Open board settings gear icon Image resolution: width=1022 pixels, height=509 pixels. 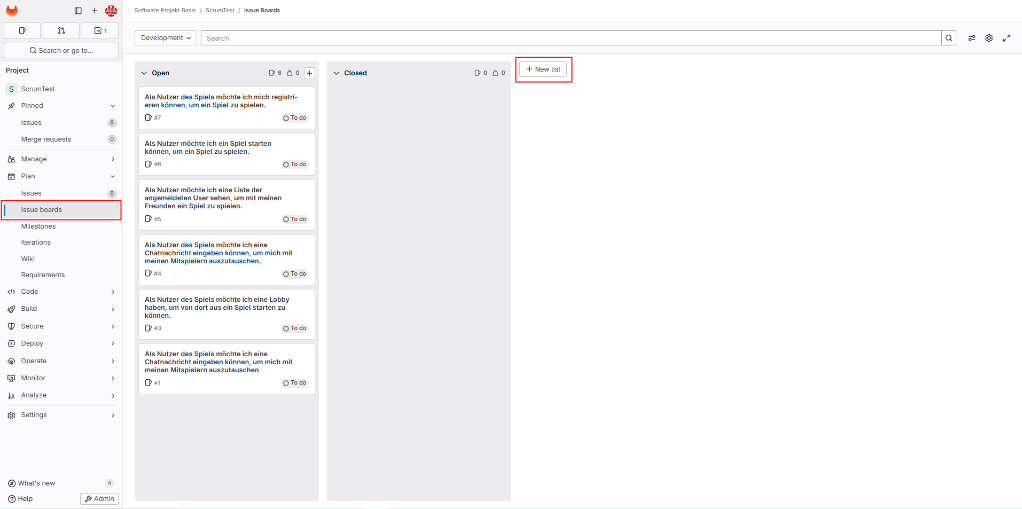(989, 38)
